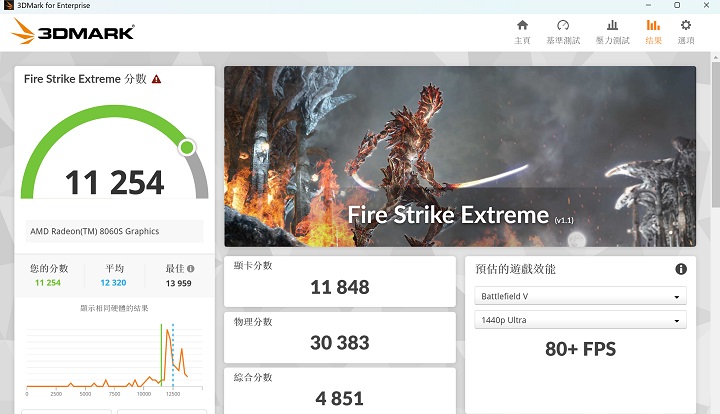
Task: Click the 80+ FPS estimate
Action: pos(580,349)
